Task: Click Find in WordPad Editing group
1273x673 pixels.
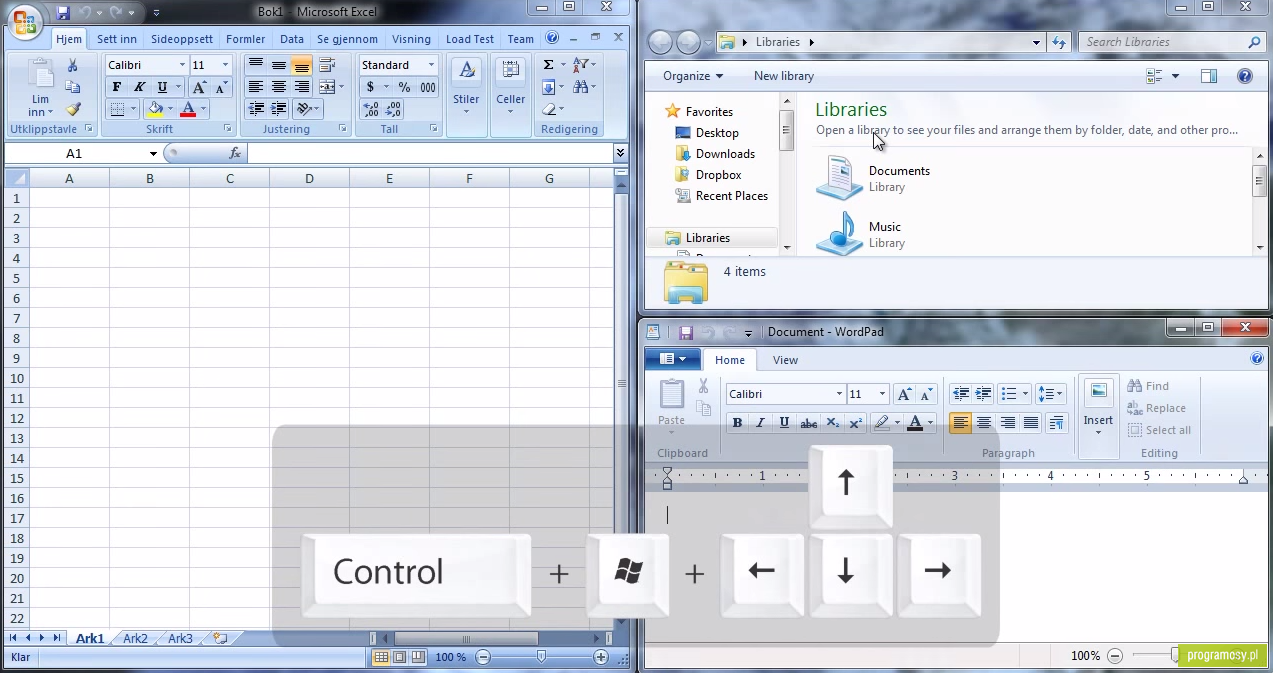Action: pos(1148,386)
